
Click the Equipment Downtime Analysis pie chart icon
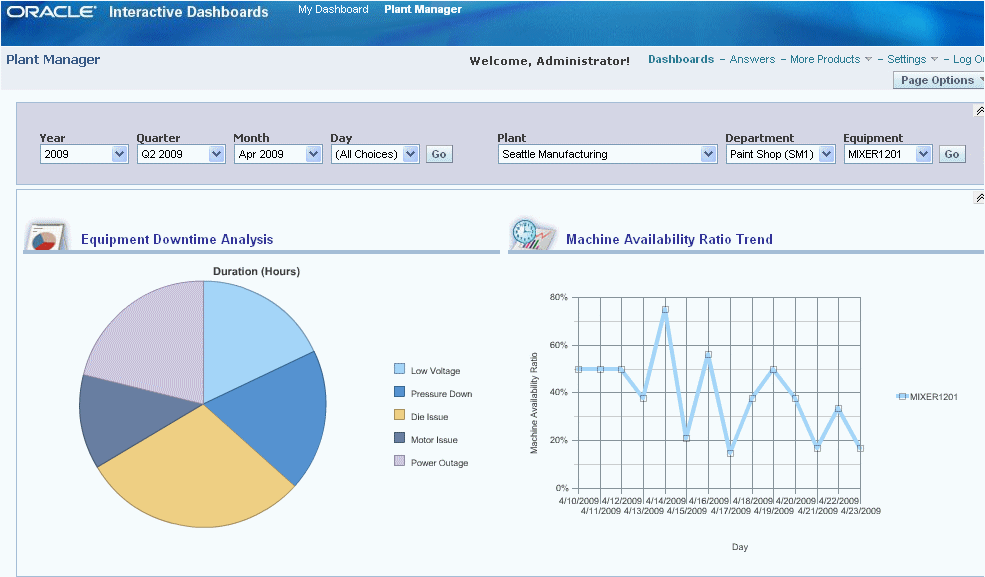point(46,237)
